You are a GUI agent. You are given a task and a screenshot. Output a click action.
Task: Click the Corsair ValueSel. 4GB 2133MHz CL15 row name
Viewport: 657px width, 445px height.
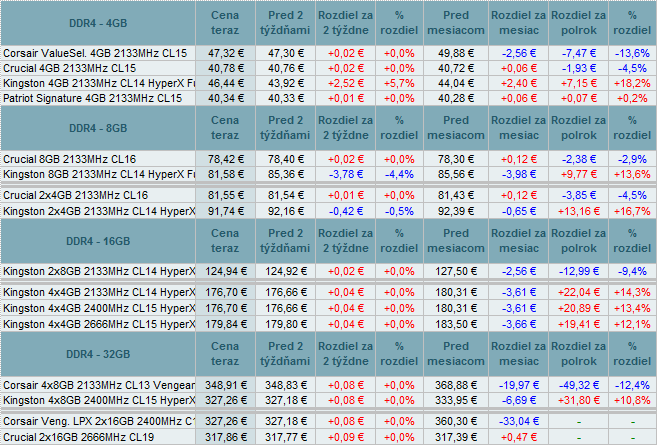click(95, 53)
